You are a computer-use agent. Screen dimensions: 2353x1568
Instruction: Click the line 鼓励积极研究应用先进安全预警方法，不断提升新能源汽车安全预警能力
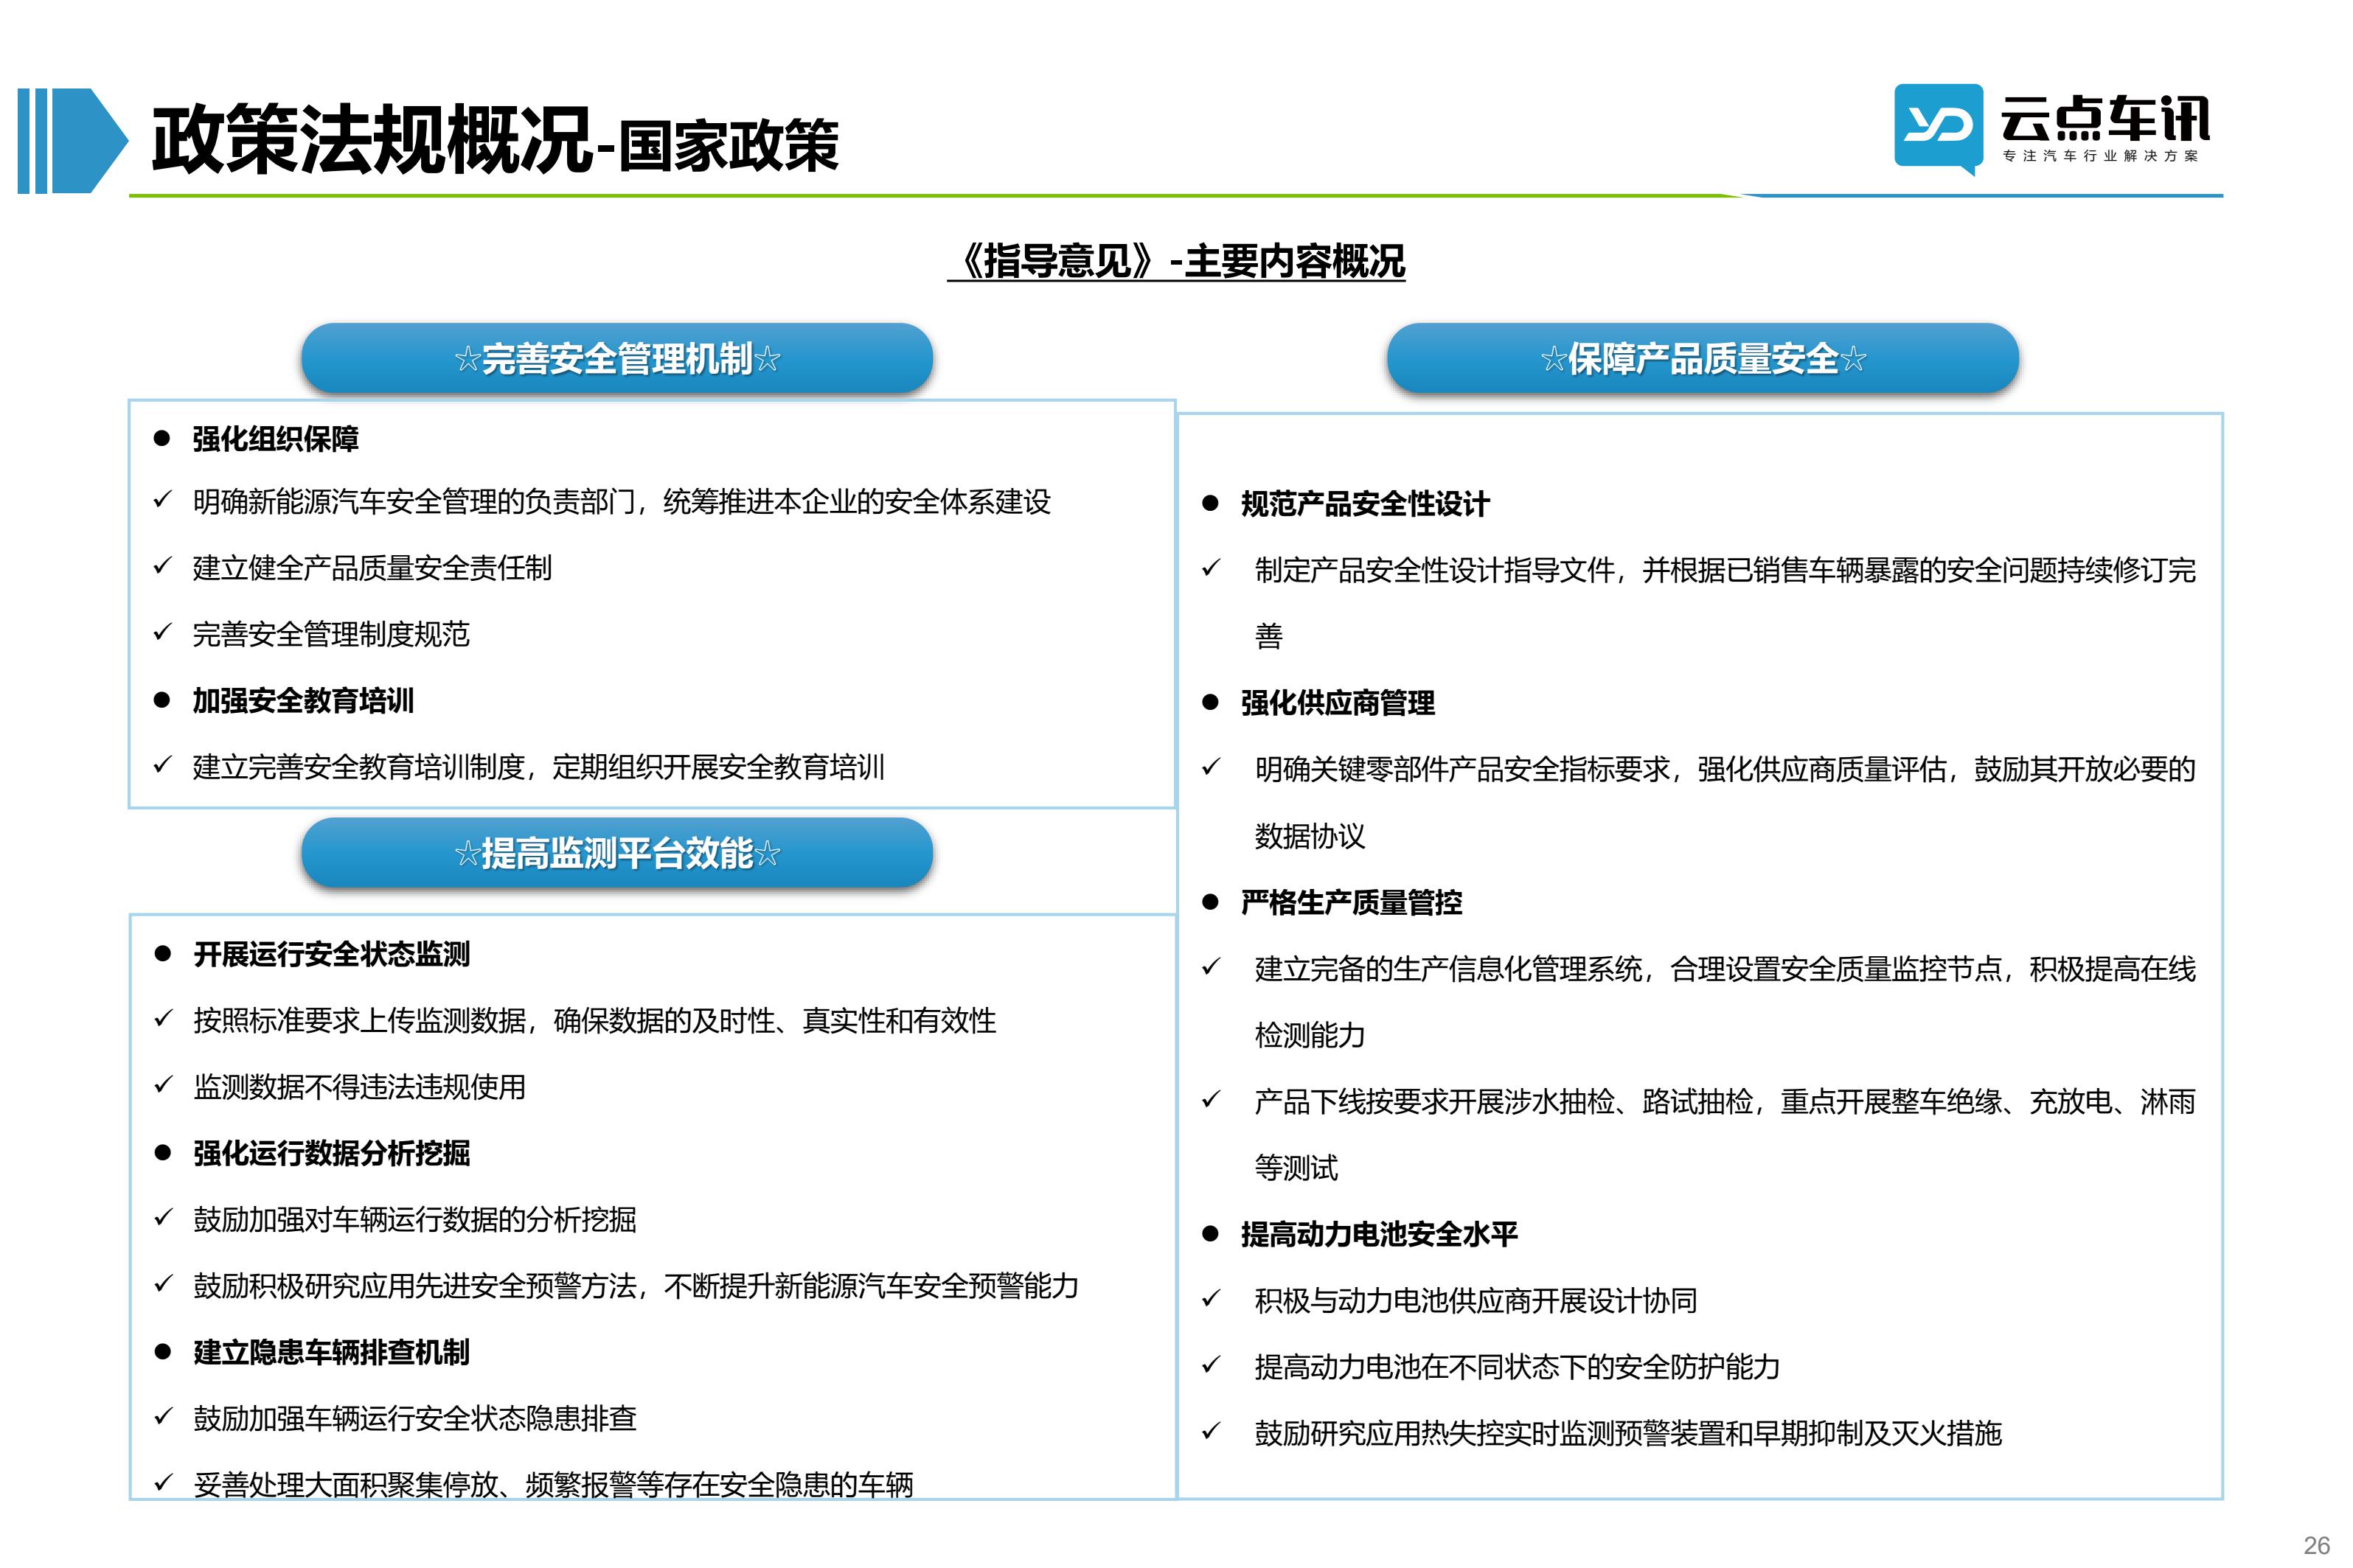(636, 1286)
